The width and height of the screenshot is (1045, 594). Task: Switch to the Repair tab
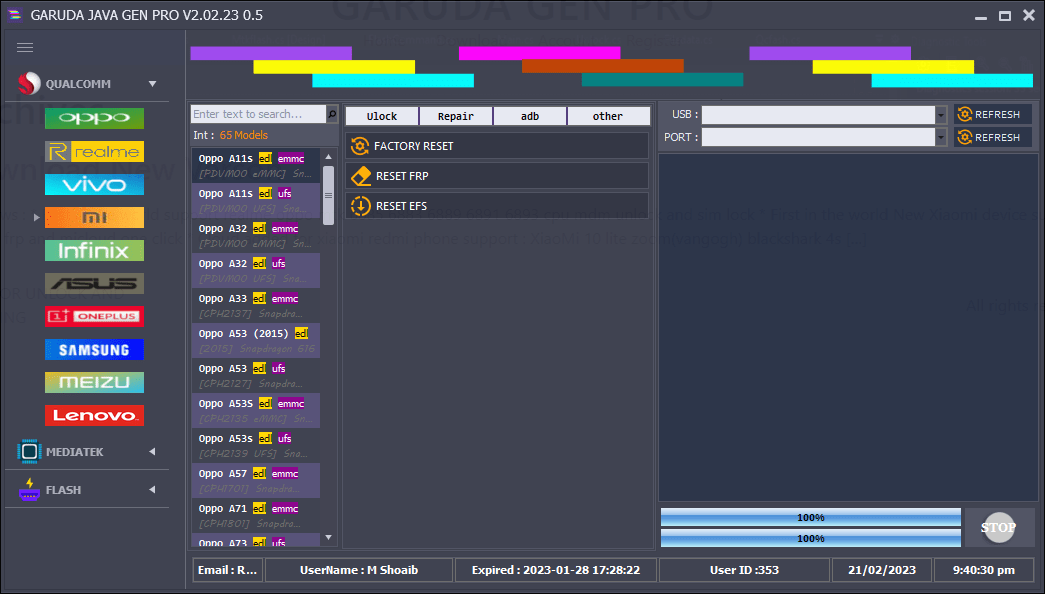pyautogui.click(x=456, y=115)
